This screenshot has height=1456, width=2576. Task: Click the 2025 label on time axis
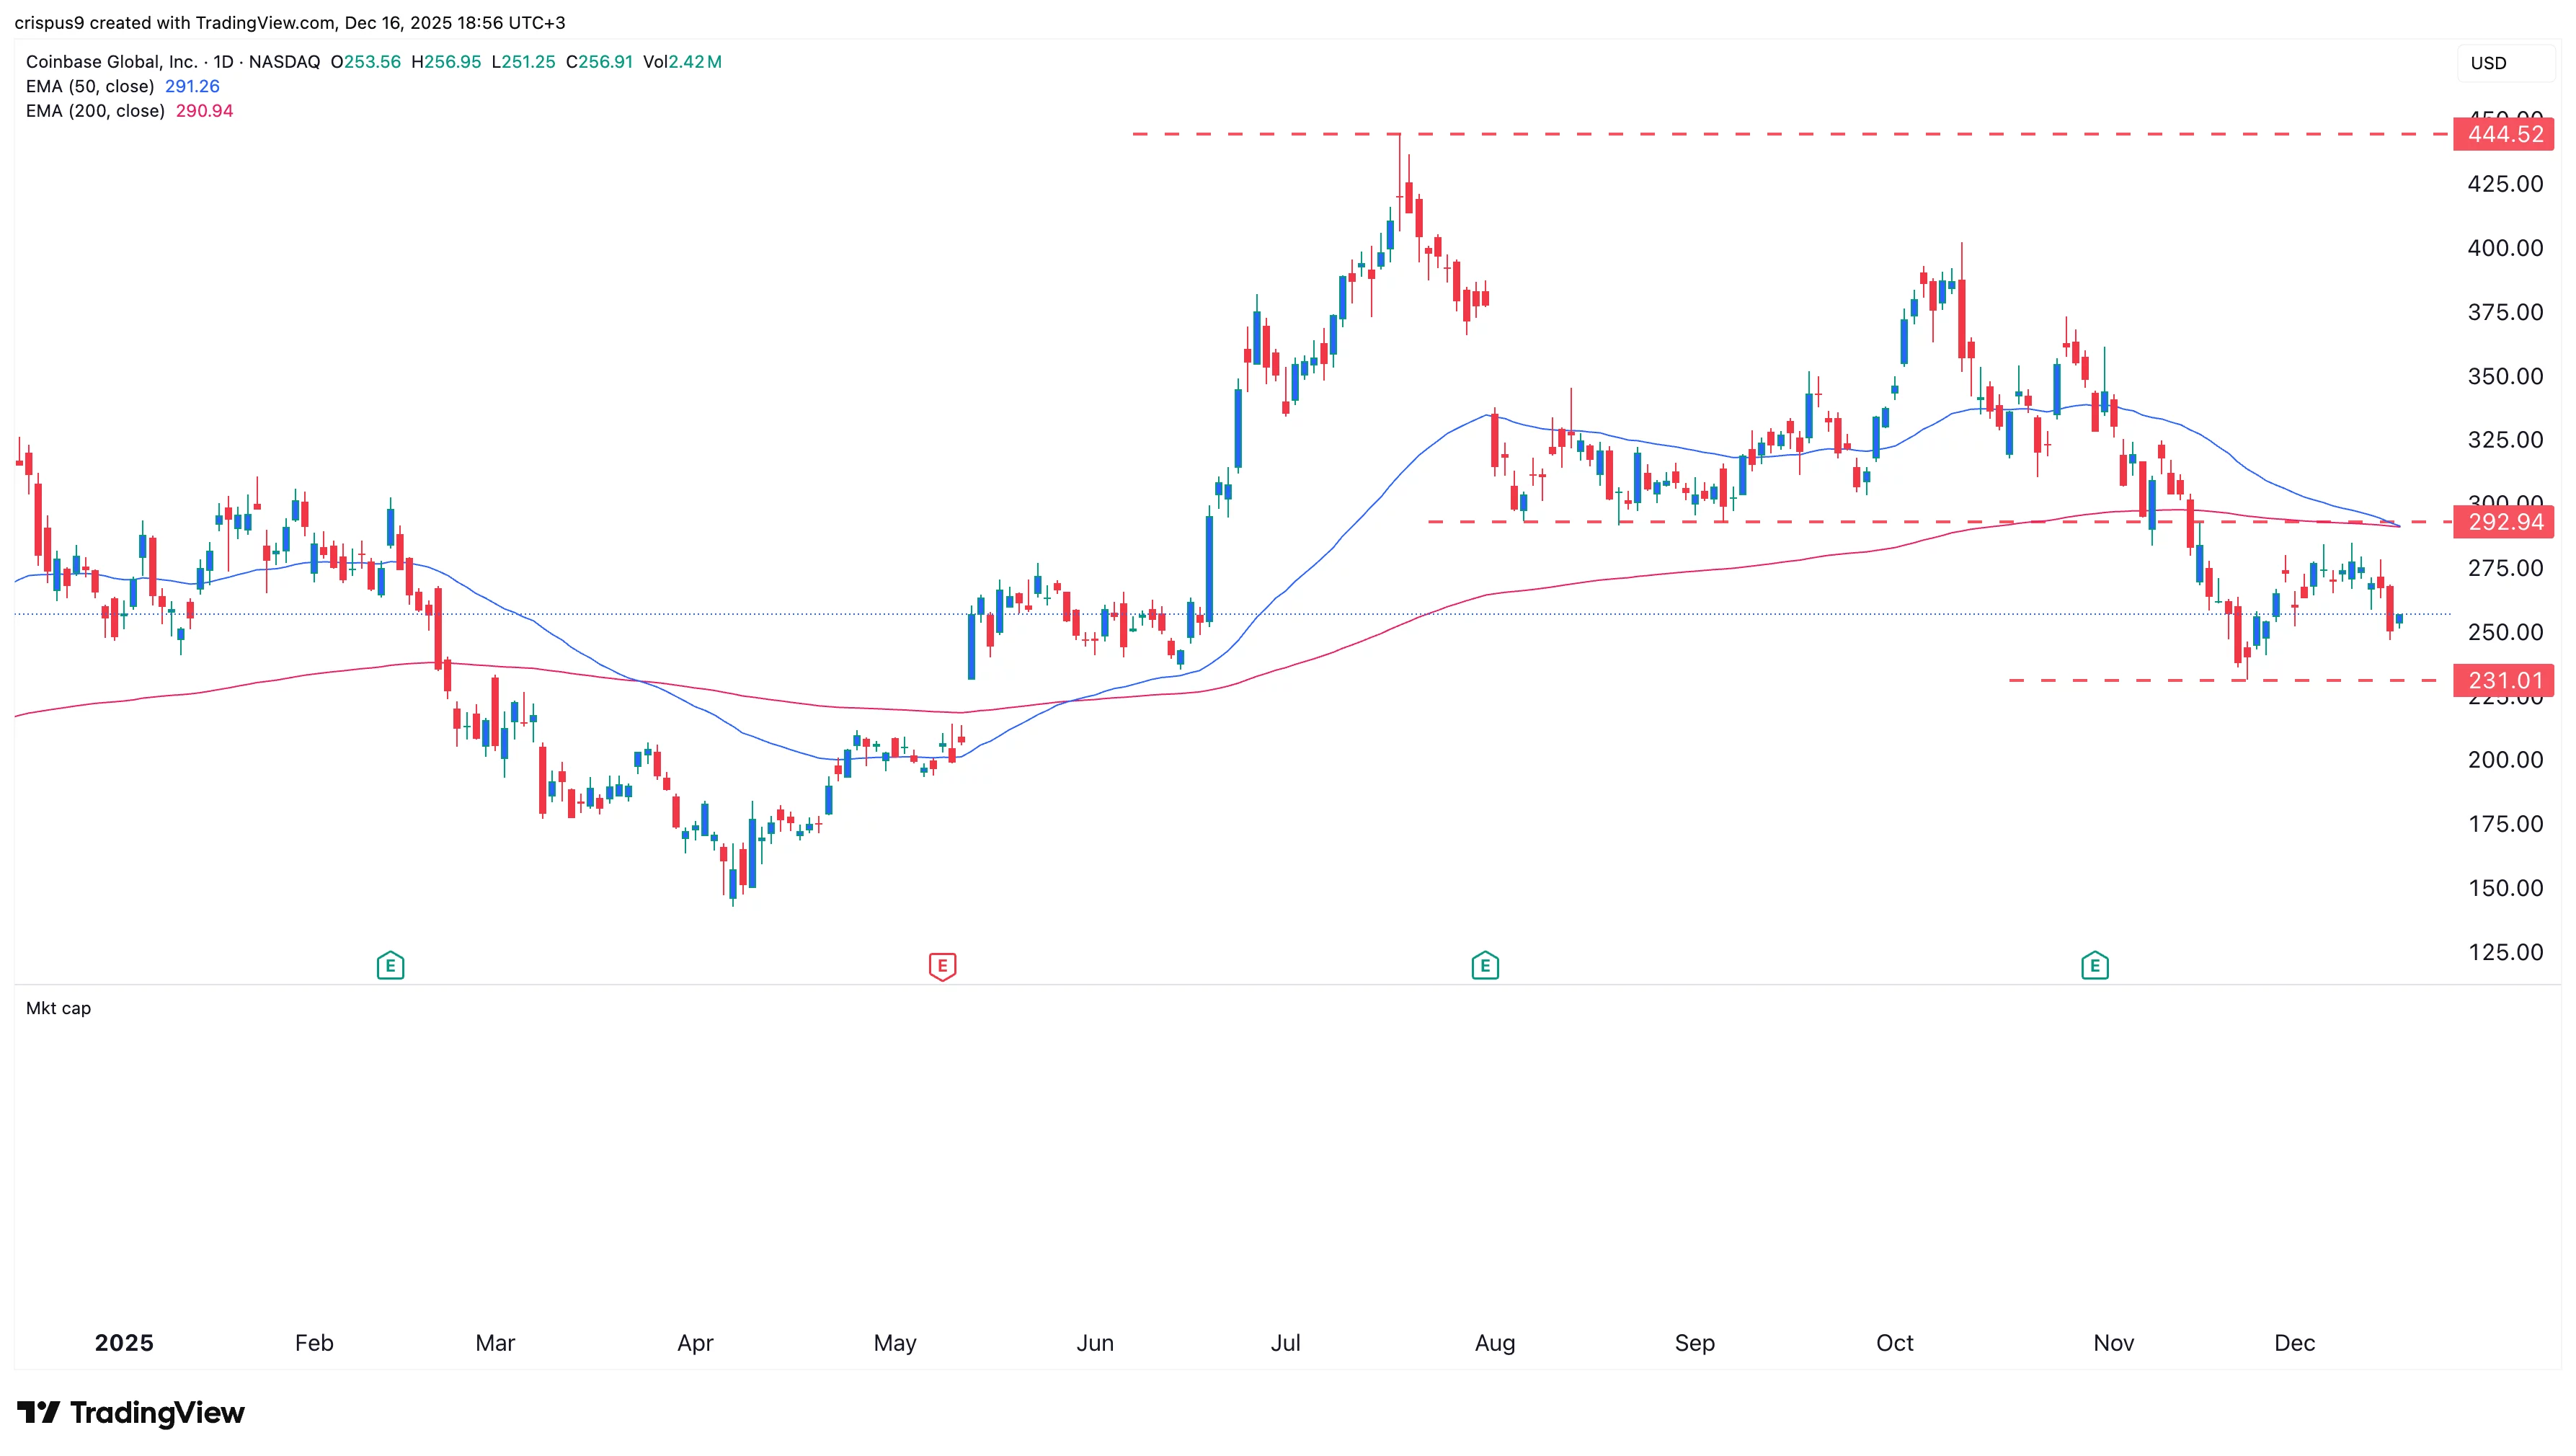pyautogui.click(x=124, y=1343)
